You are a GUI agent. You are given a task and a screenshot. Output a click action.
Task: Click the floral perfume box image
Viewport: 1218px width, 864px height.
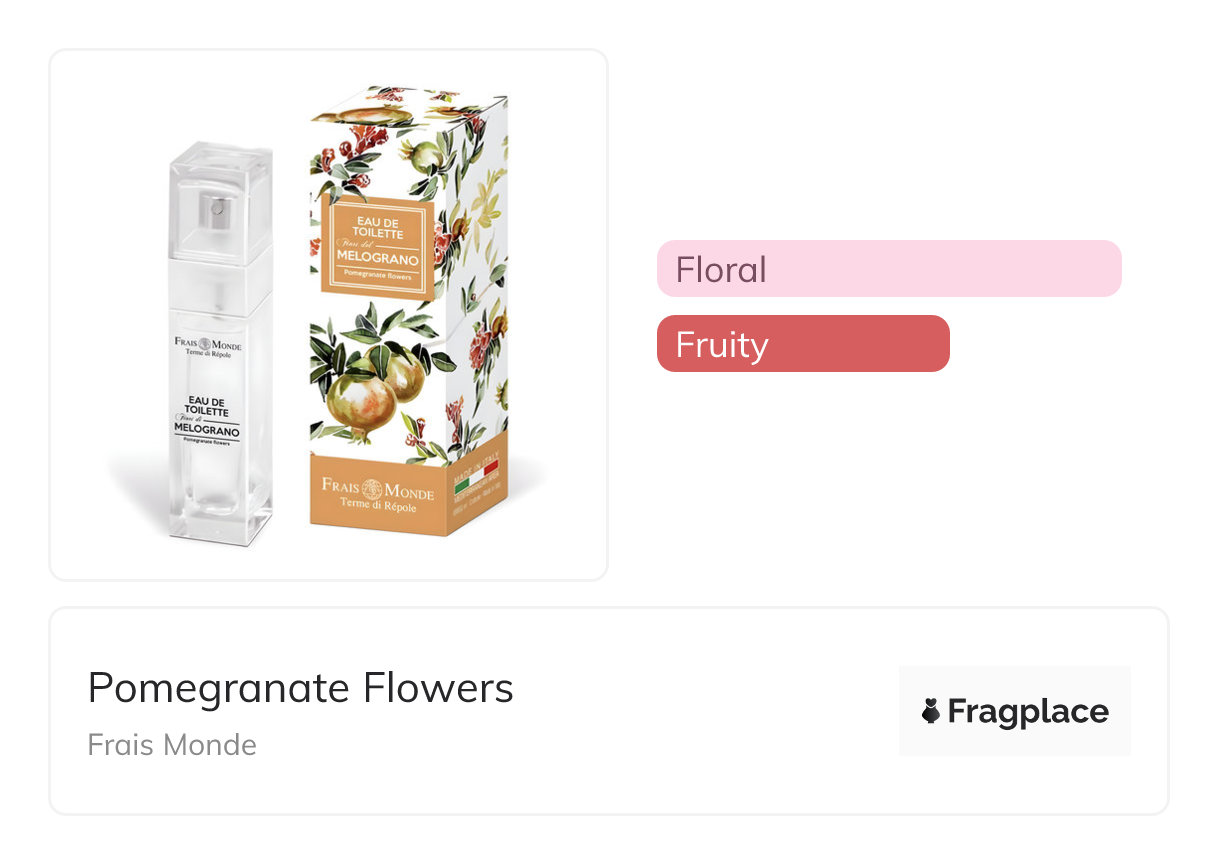[408, 310]
